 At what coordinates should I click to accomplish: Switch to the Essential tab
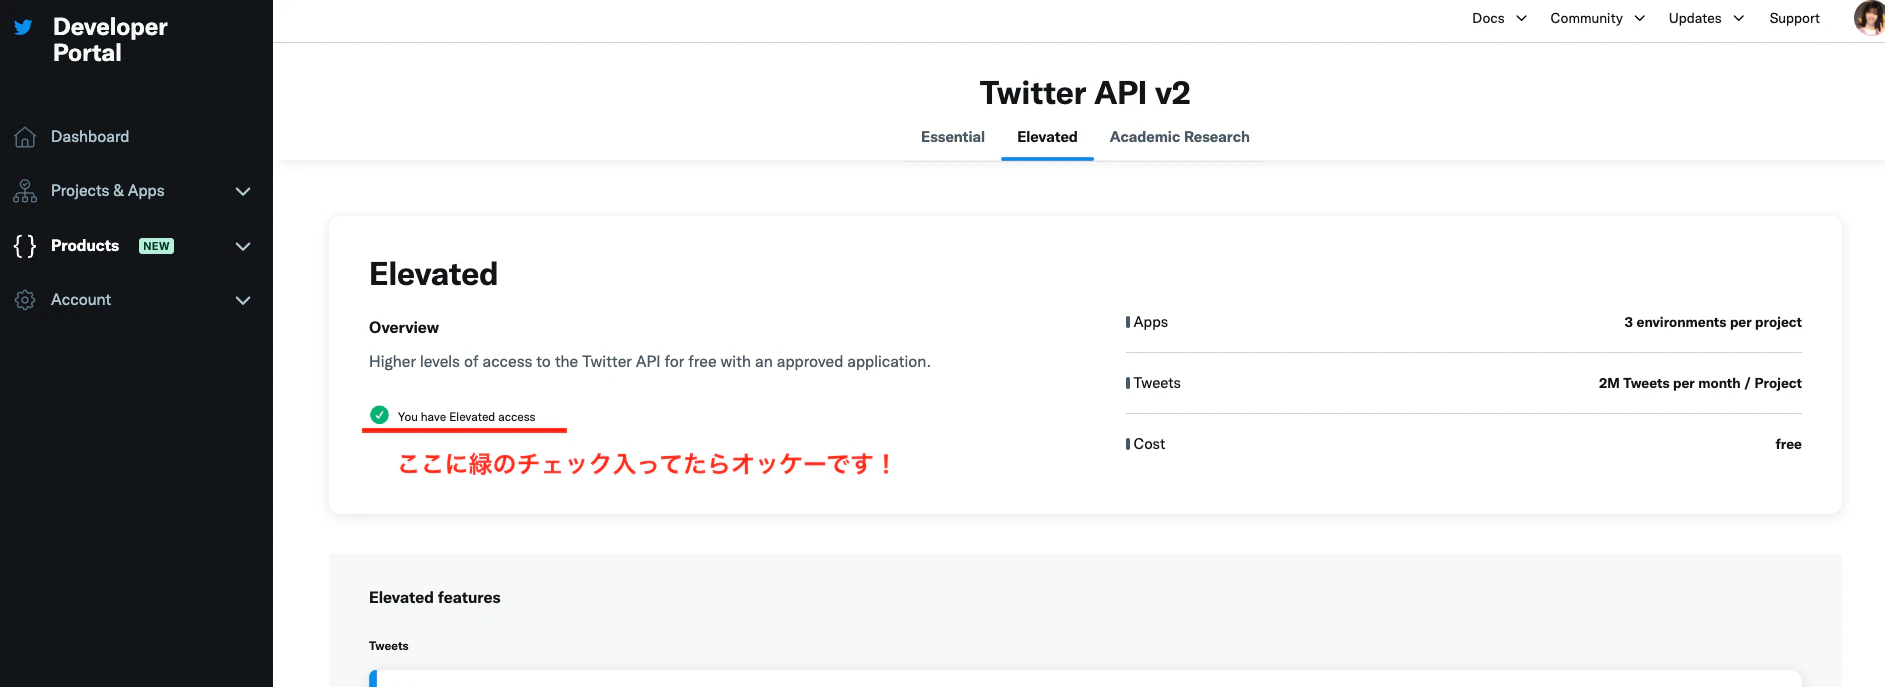click(953, 137)
